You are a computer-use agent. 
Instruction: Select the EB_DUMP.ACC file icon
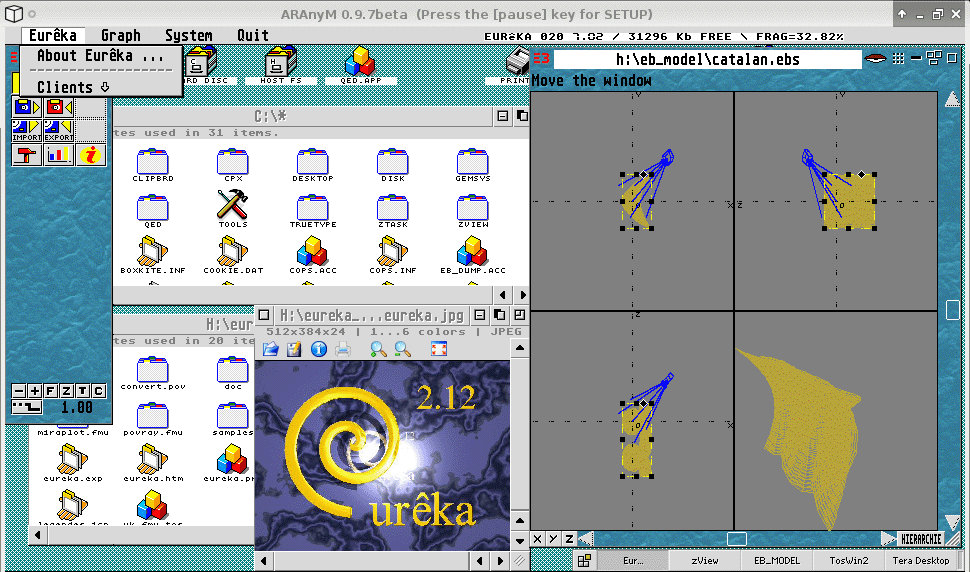[473, 255]
